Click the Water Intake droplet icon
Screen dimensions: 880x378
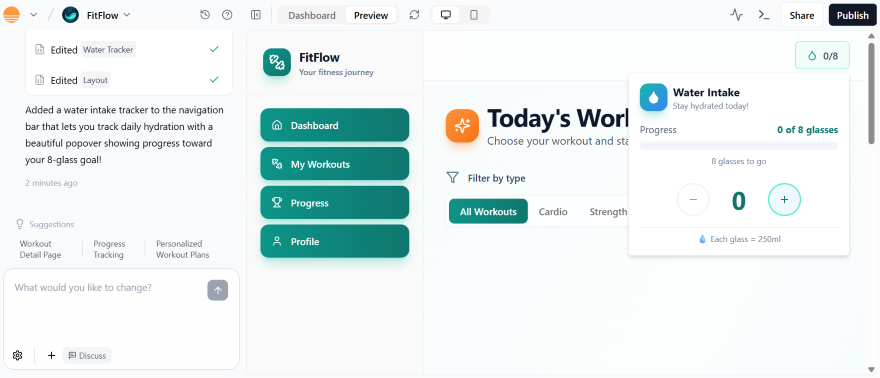click(653, 98)
